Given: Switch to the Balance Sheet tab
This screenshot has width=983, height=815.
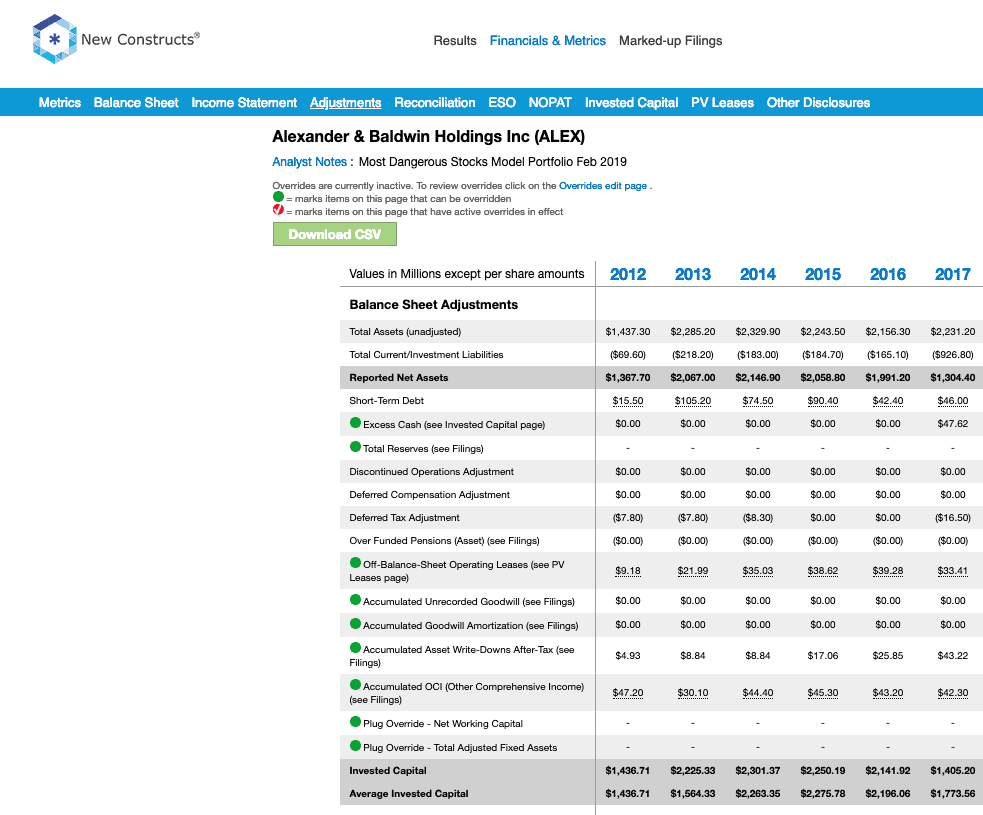Looking at the screenshot, I should coord(136,103).
